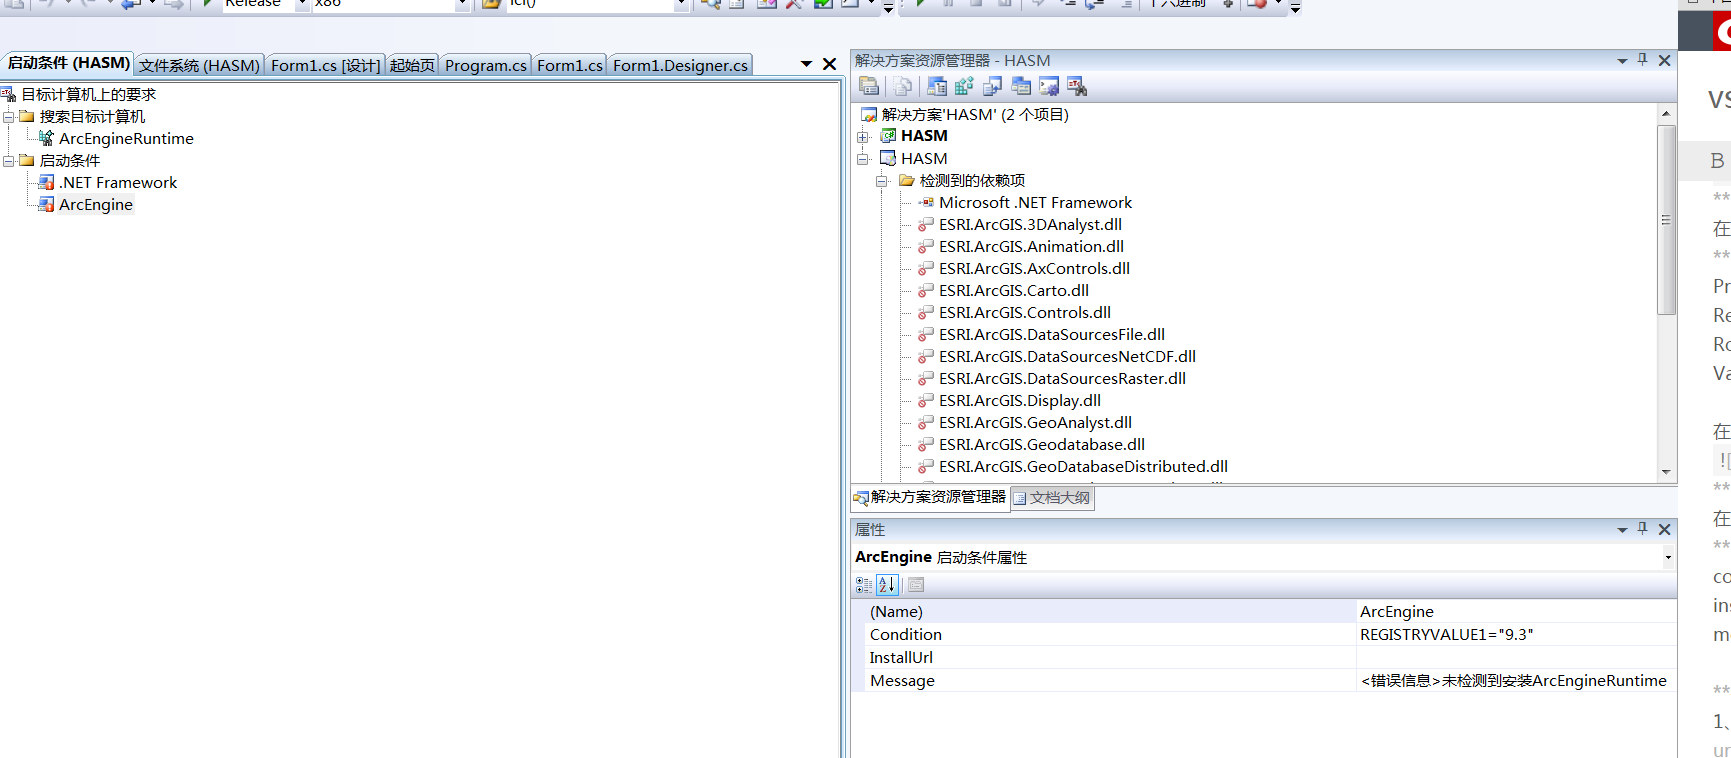Open Properties from Solution Explorer toolbar

click(869, 87)
